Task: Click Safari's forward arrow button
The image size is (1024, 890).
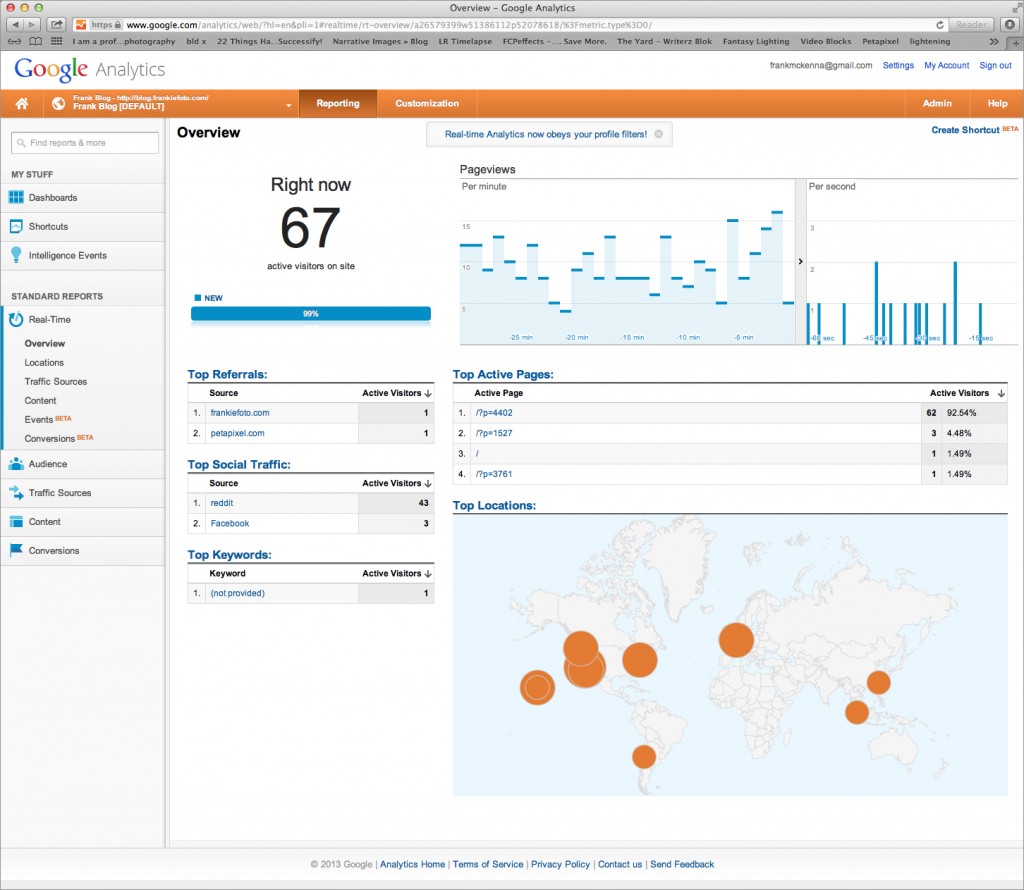Action: click(32, 25)
